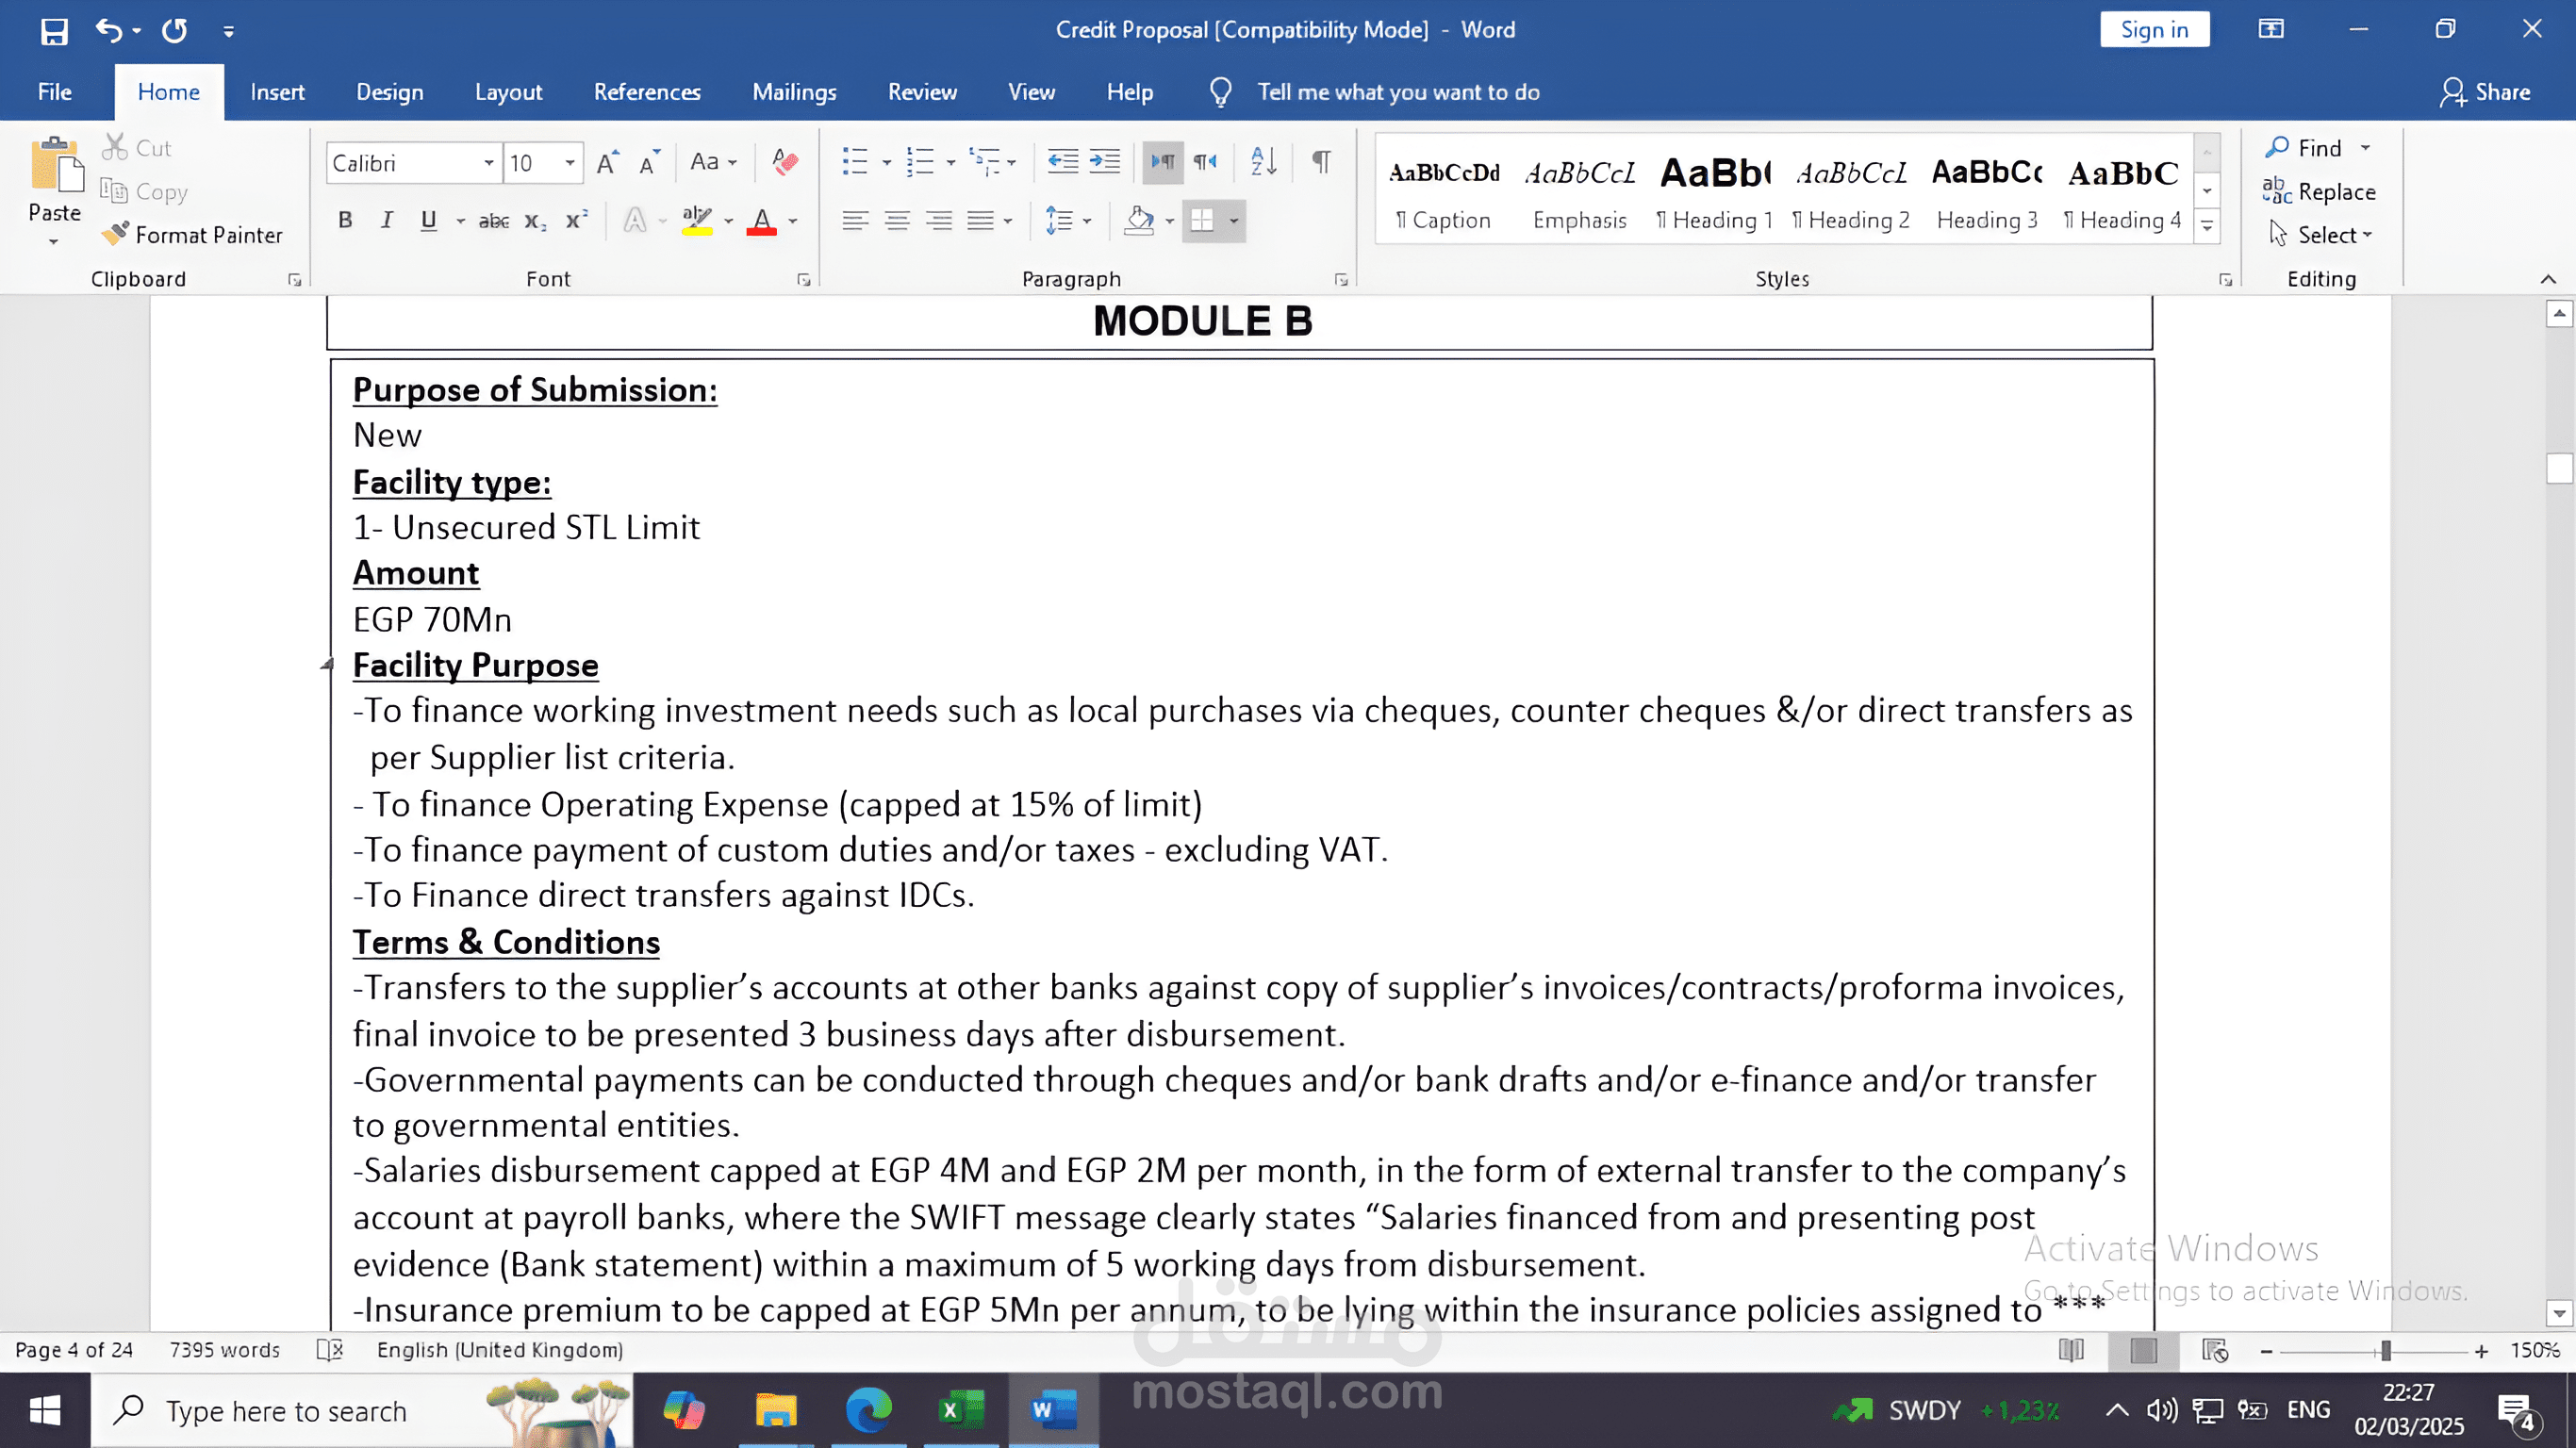Screen dimensions: 2576x1448
Task: Open the Paste options dropdown arrow
Action: point(54,242)
